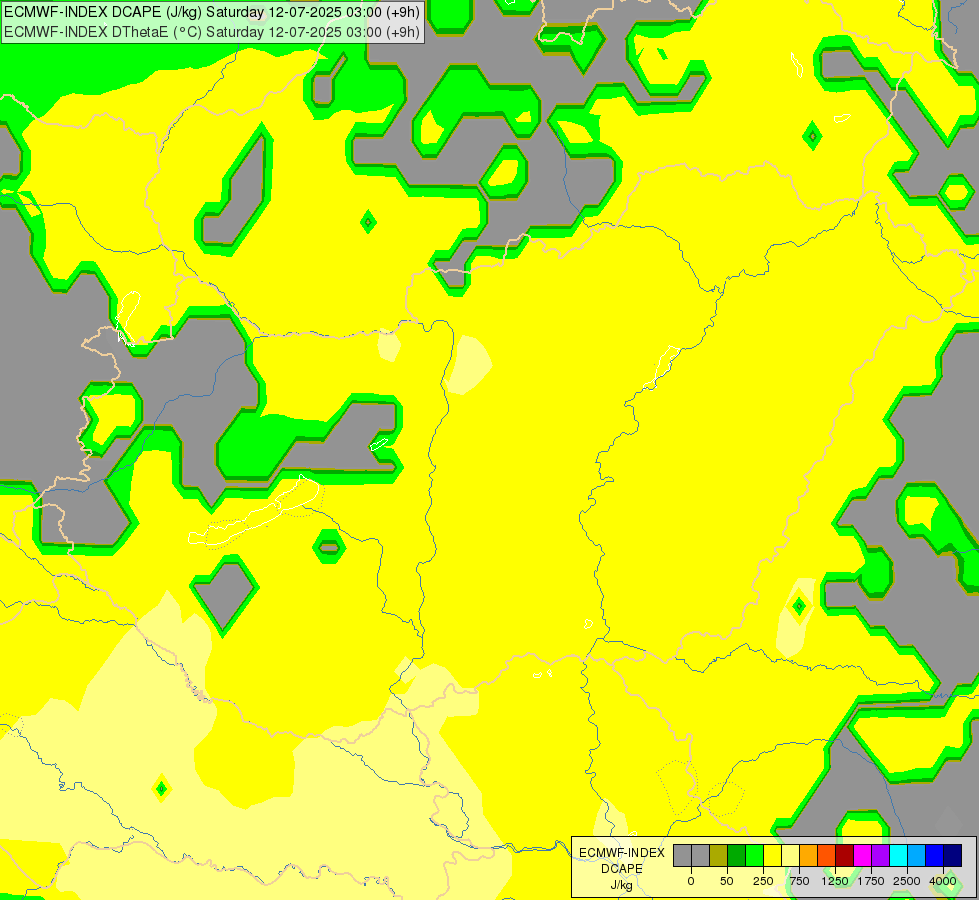The image size is (979, 900).
Task: Click the "1750" legend scale label
Action: click(871, 881)
